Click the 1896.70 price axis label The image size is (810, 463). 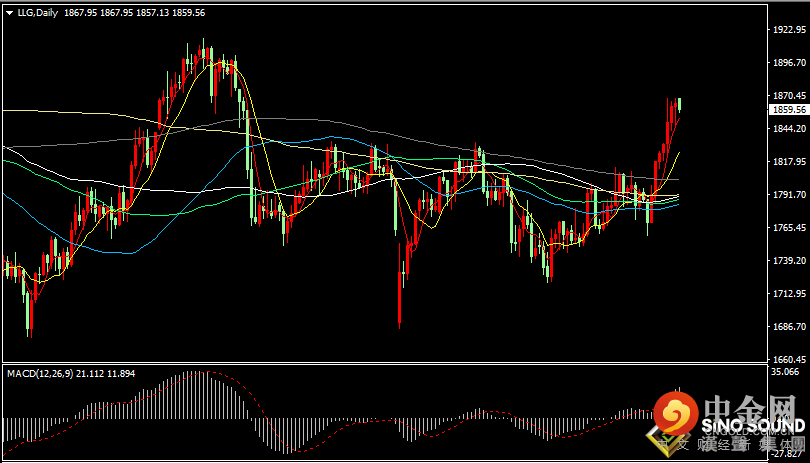[x=789, y=63]
